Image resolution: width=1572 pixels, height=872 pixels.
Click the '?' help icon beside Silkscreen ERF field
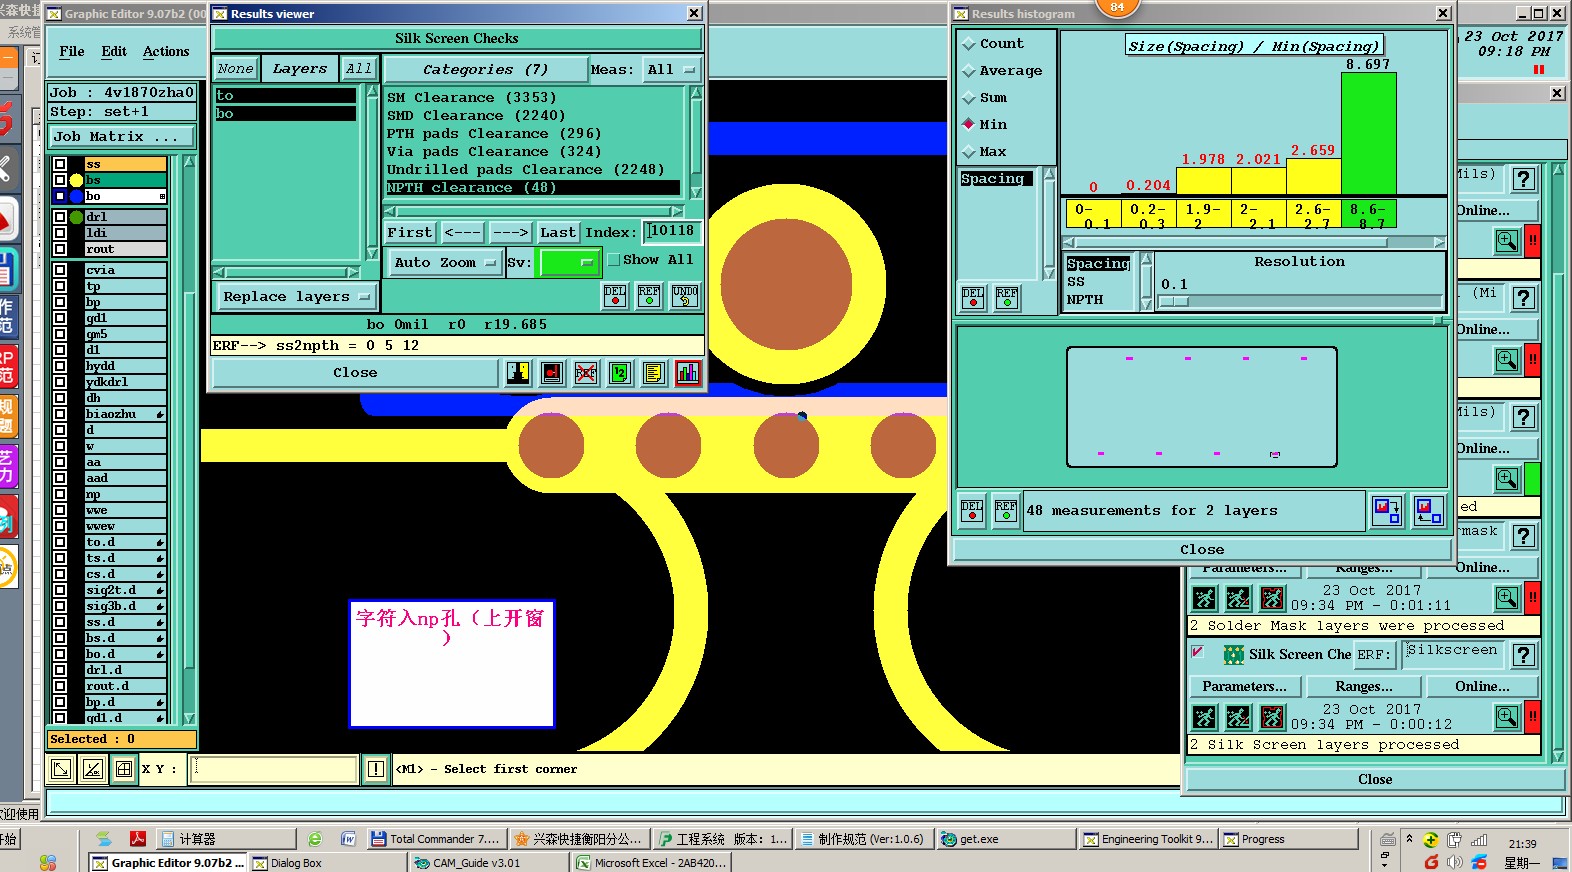(1523, 655)
